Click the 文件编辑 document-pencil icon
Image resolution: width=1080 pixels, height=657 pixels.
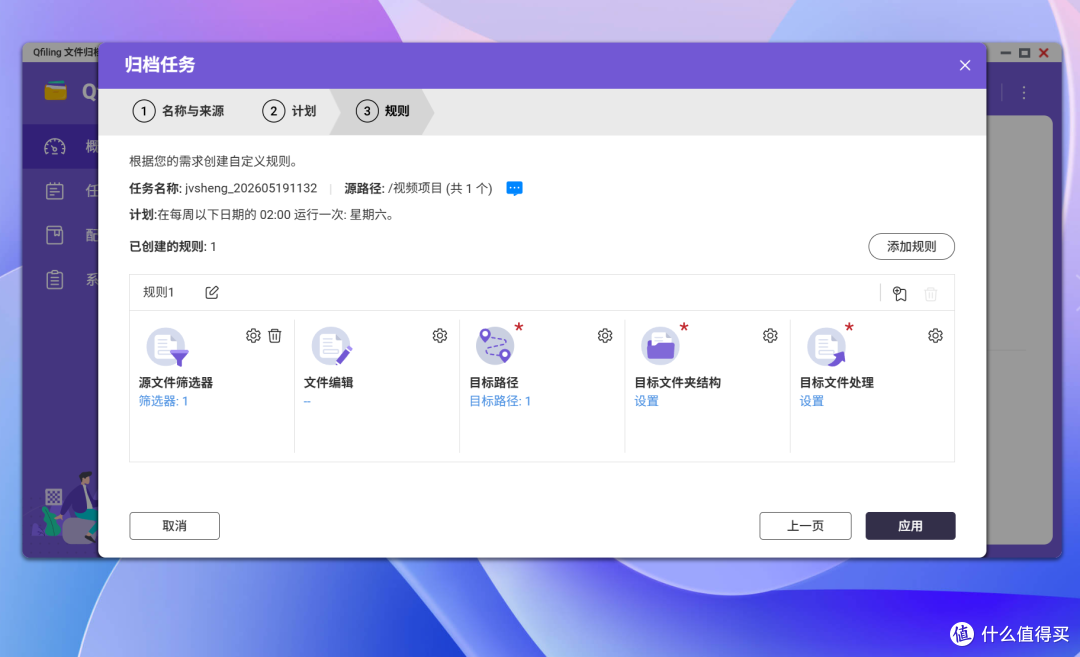pyautogui.click(x=332, y=346)
